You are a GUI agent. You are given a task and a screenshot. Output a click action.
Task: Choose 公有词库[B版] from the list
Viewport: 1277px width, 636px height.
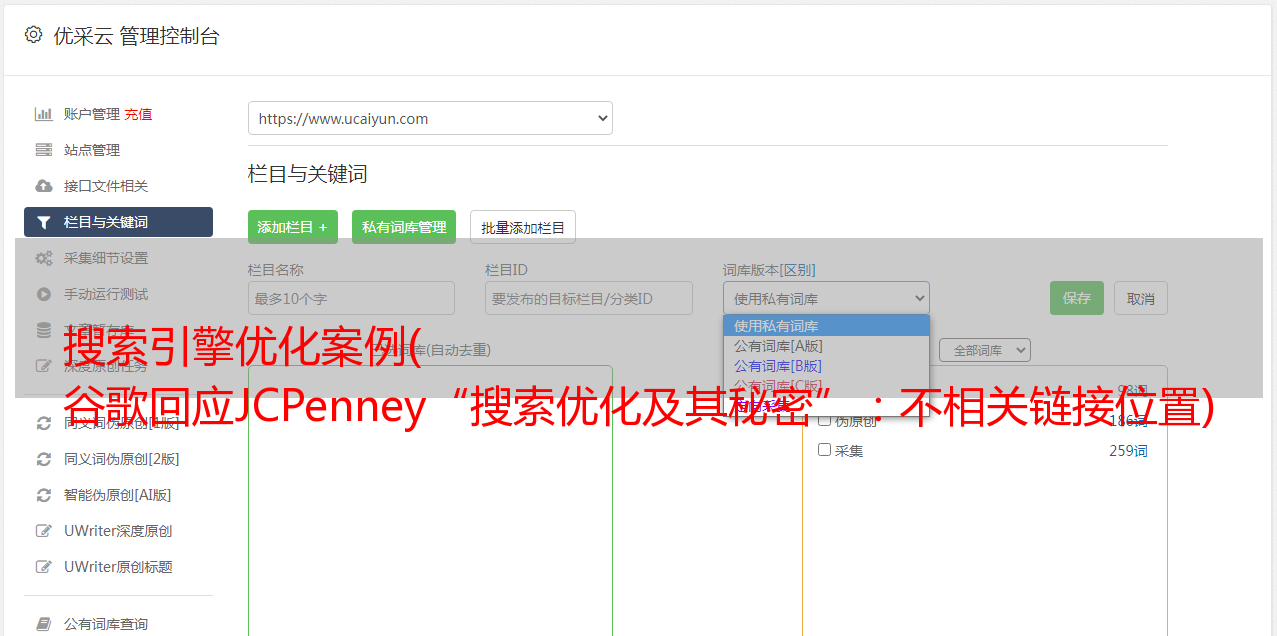pyautogui.click(x=826, y=366)
